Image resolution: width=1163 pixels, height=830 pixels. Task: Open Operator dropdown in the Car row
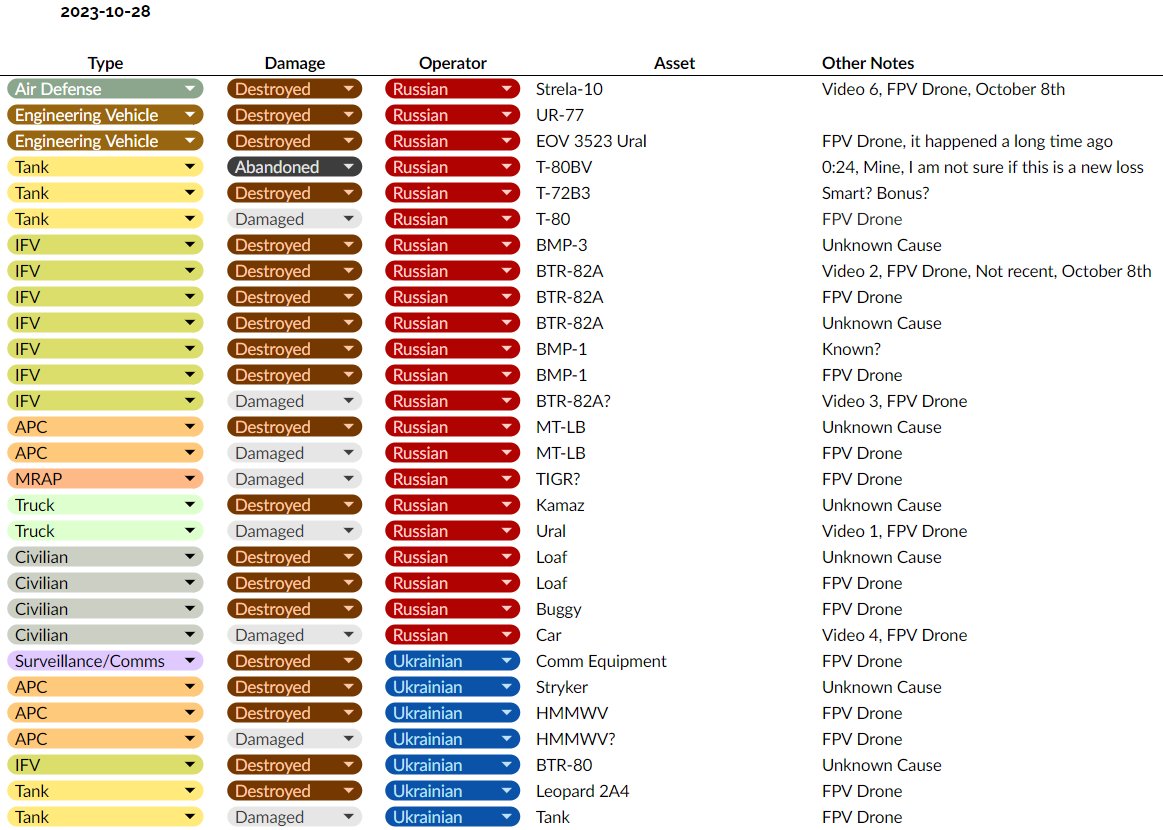pos(452,635)
